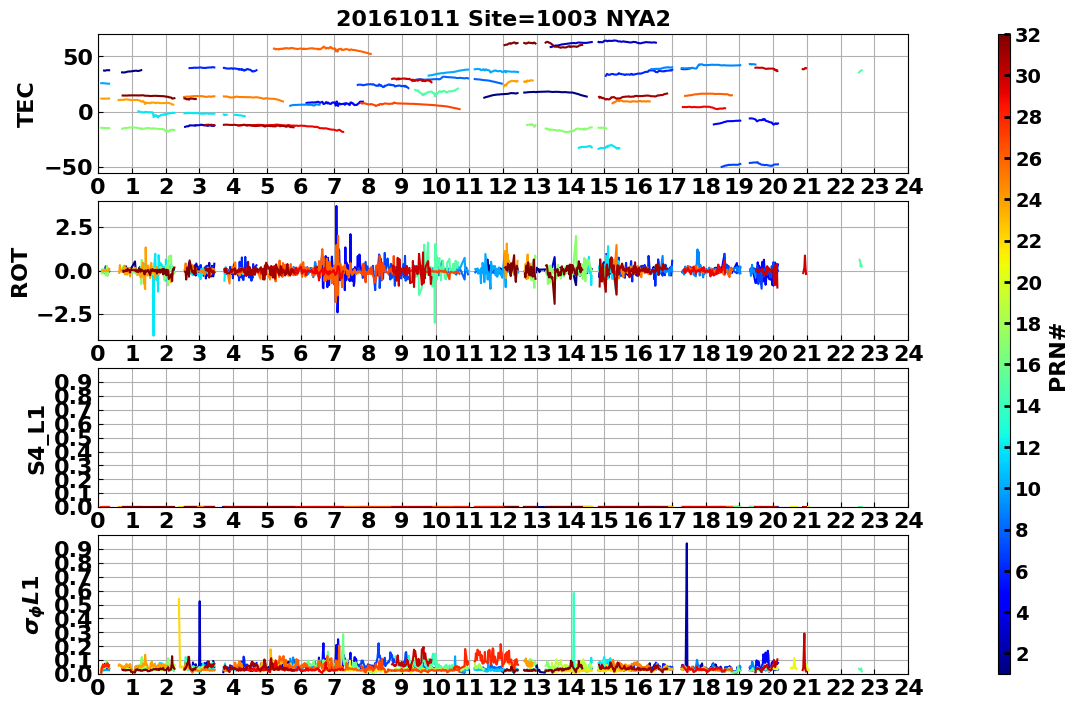Pick the yellow-green middle of the colorbar
The image size is (1077, 709).
click(1004, 302)
